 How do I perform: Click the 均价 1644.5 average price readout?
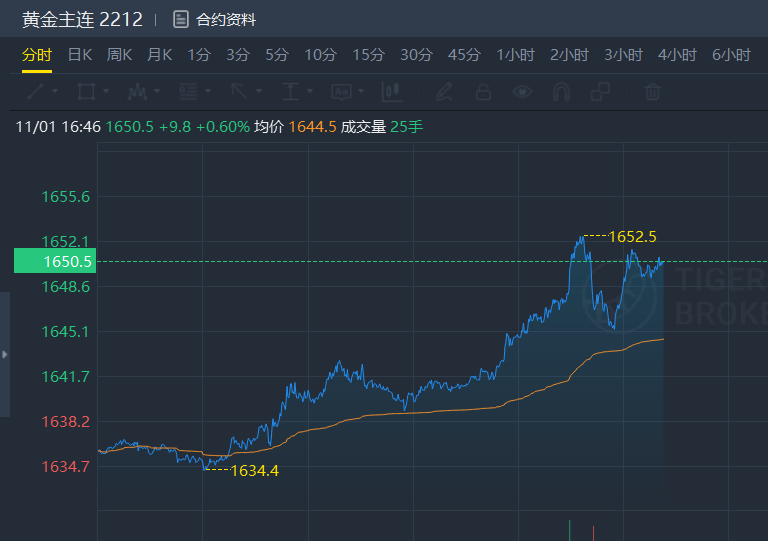[295, 127]
